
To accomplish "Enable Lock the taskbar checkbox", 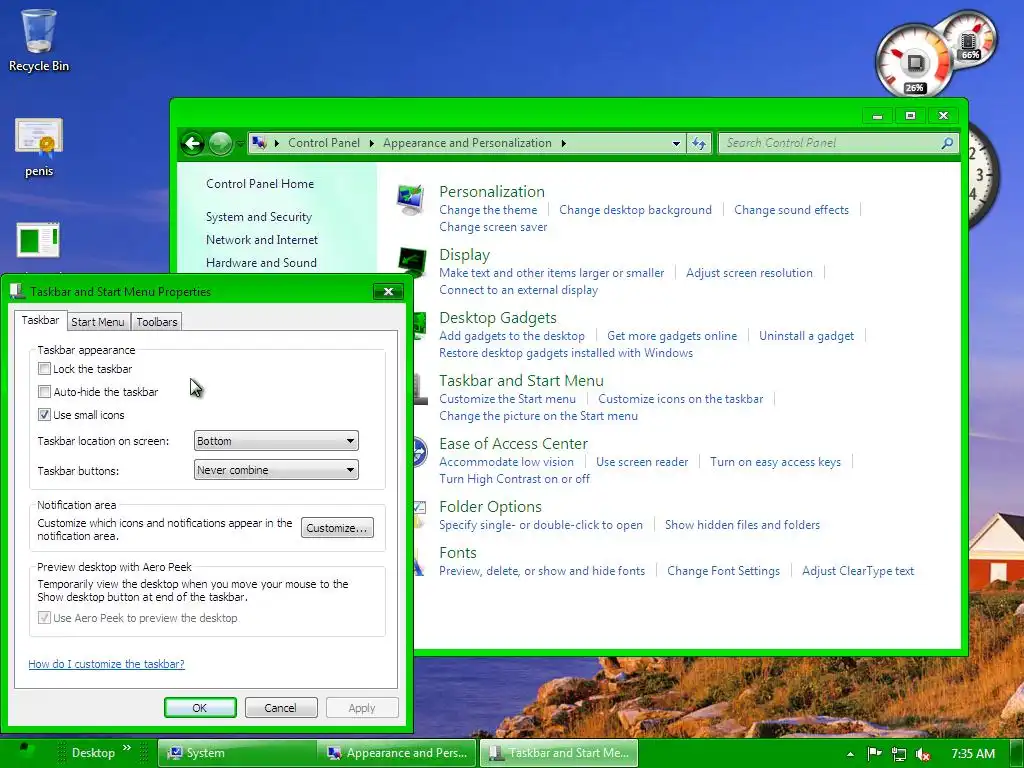I will [44, 368].
